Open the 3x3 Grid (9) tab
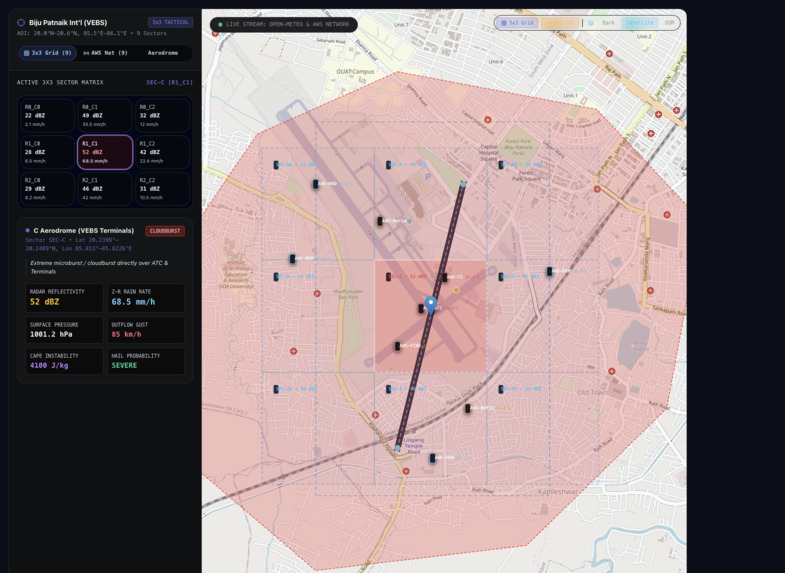 point(48,53)
